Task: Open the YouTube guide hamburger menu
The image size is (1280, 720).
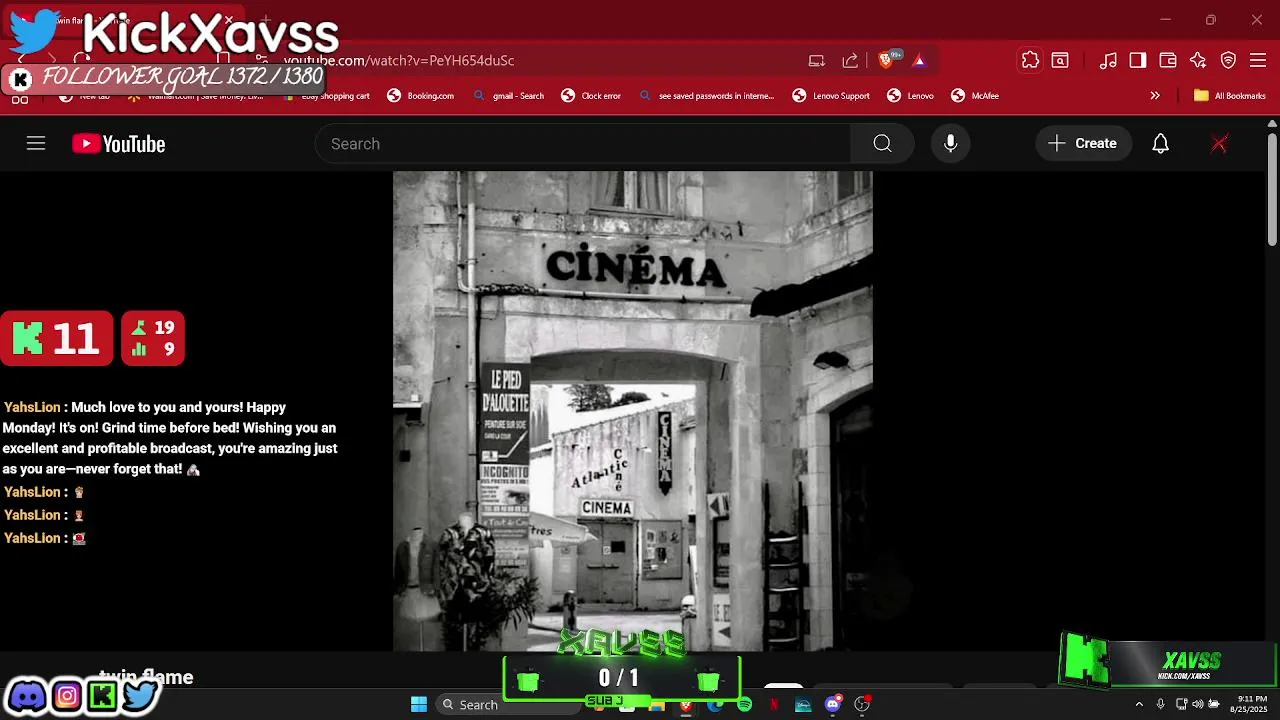Action: click(x=36, y=144)
